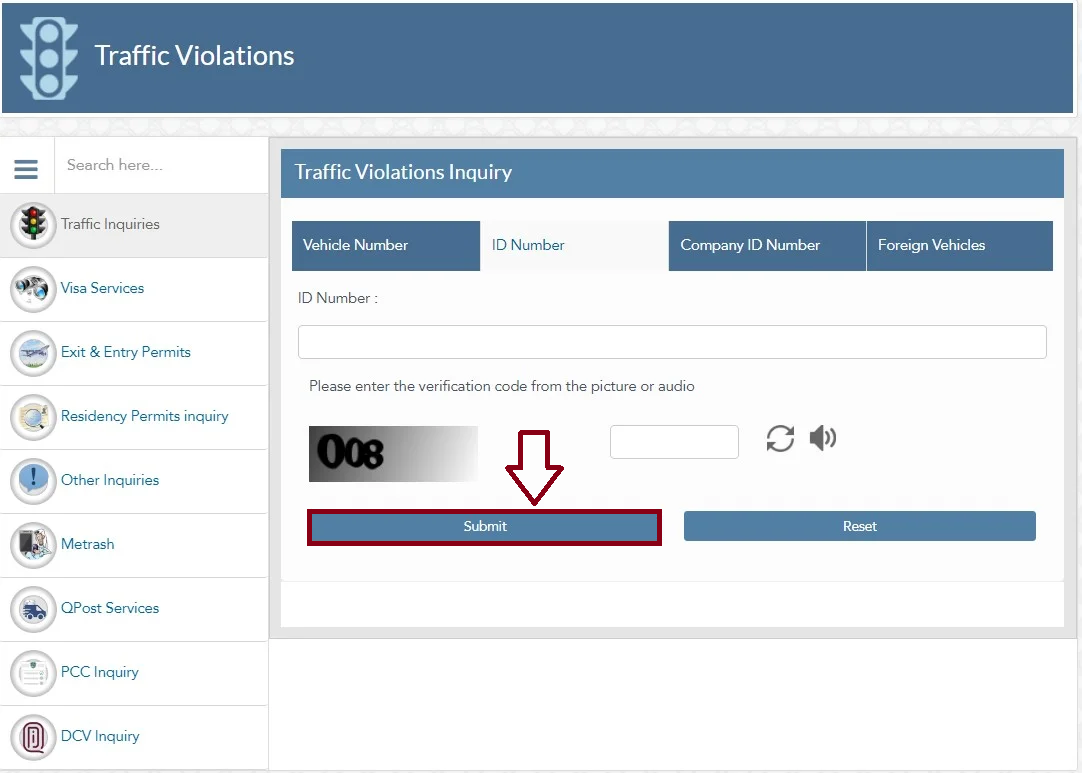Viewport: 1082px width, 773px height.
Task: Open the DCV Inquiry link
Action: coord(100,736)
